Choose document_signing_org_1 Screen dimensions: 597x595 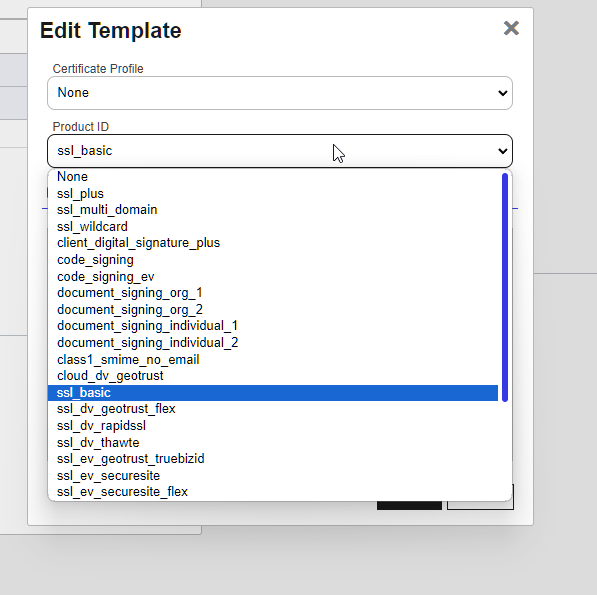[x=273, y=293]
